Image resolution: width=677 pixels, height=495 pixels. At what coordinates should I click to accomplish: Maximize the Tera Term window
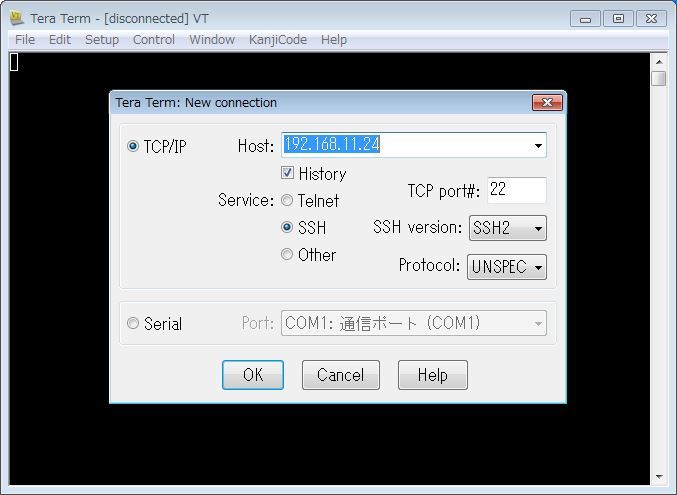(618, 19)
